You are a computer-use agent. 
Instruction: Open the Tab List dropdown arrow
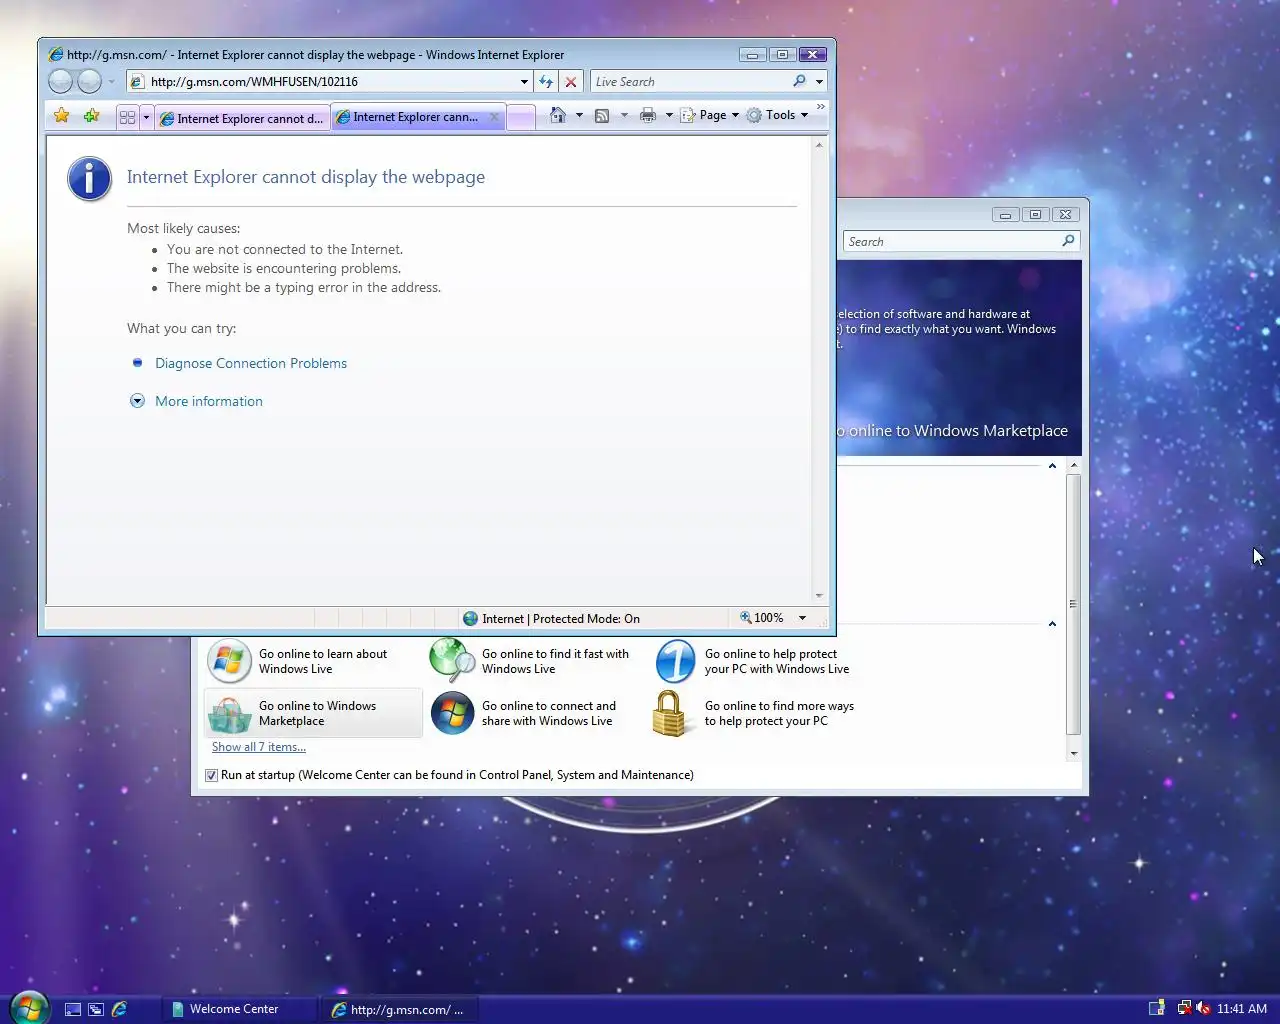tap(146, 117)
